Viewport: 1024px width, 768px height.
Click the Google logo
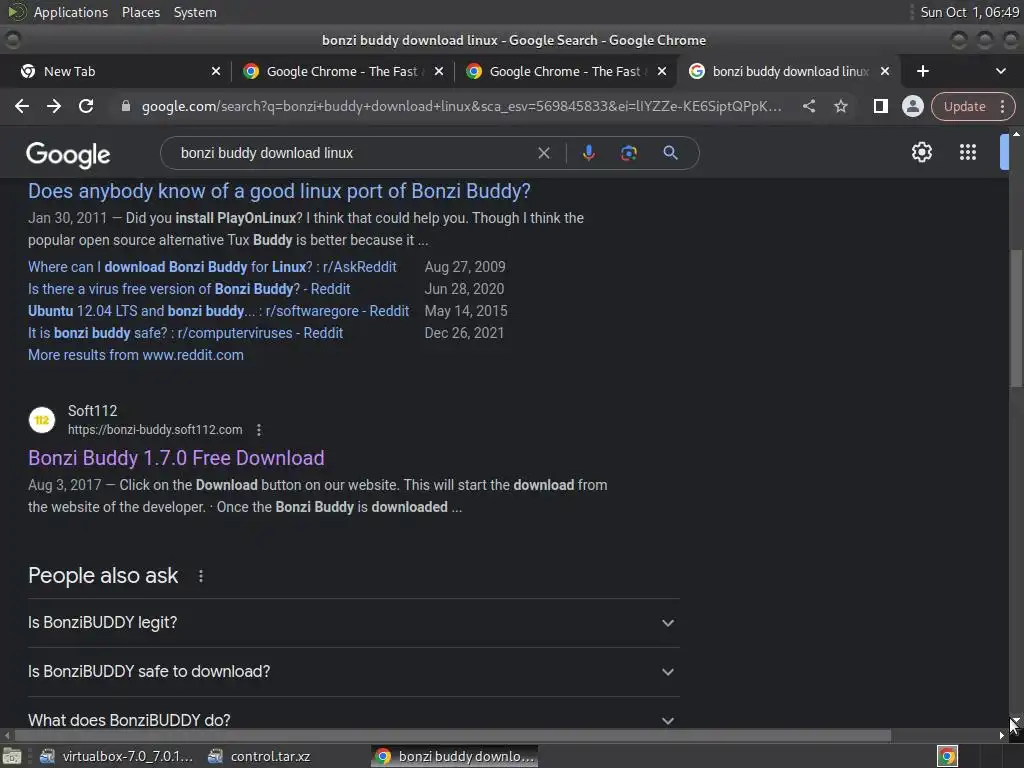[x=68, y=155]
